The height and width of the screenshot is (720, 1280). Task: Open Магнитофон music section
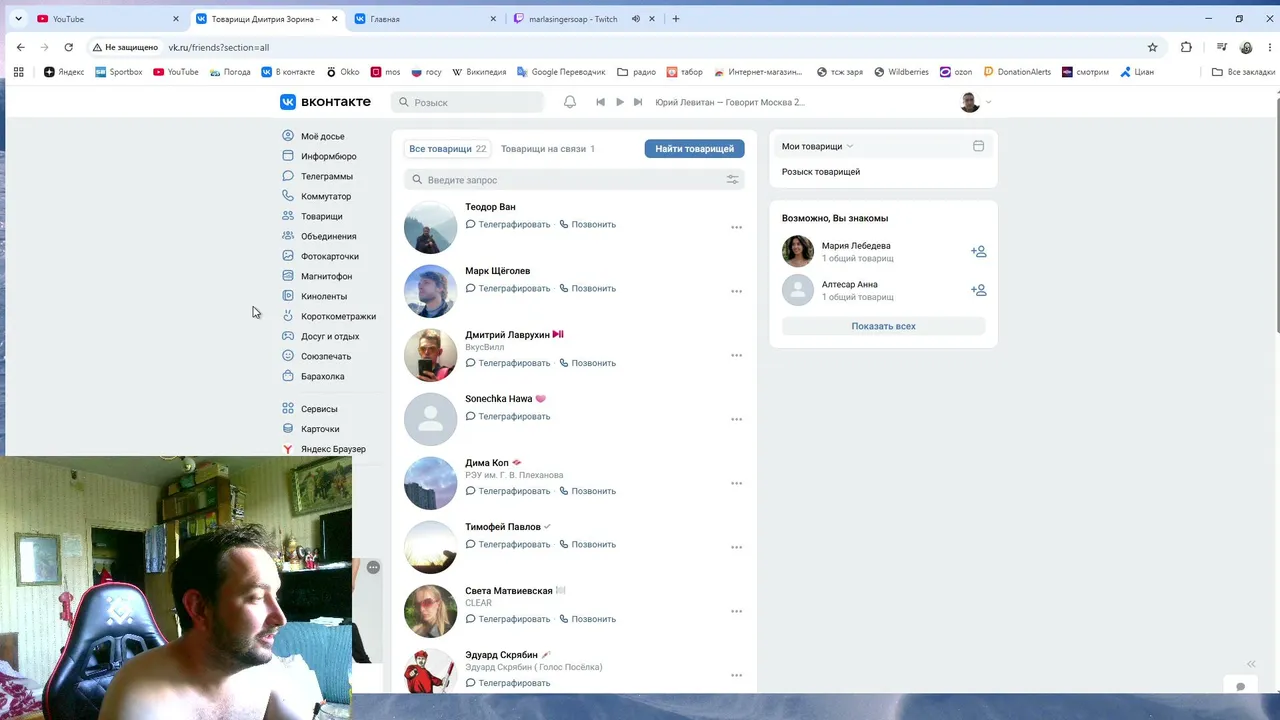(317, 276)
